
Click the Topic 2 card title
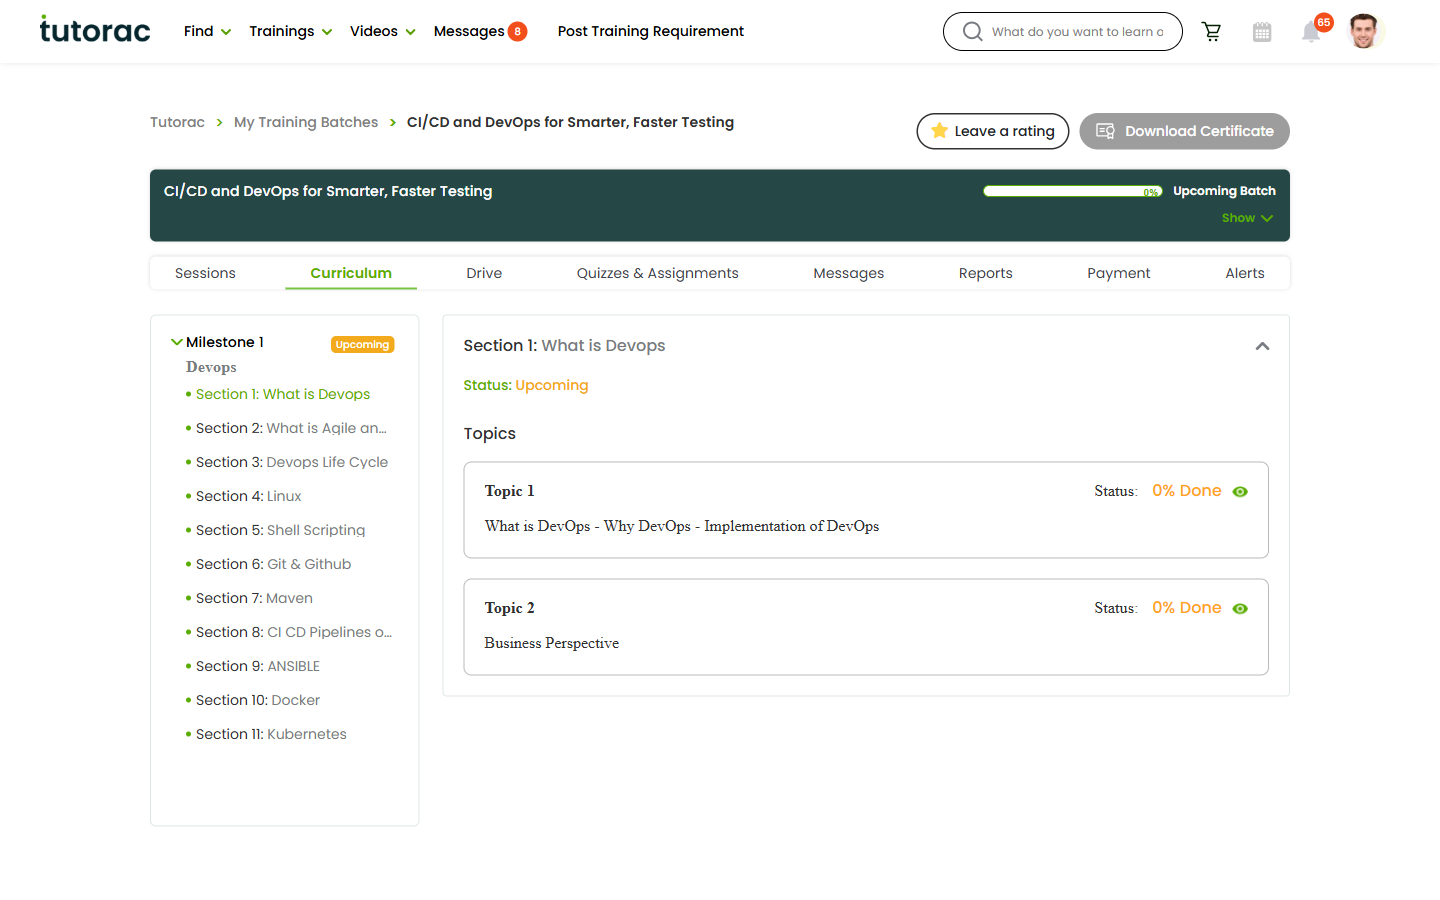pos(509,608)
